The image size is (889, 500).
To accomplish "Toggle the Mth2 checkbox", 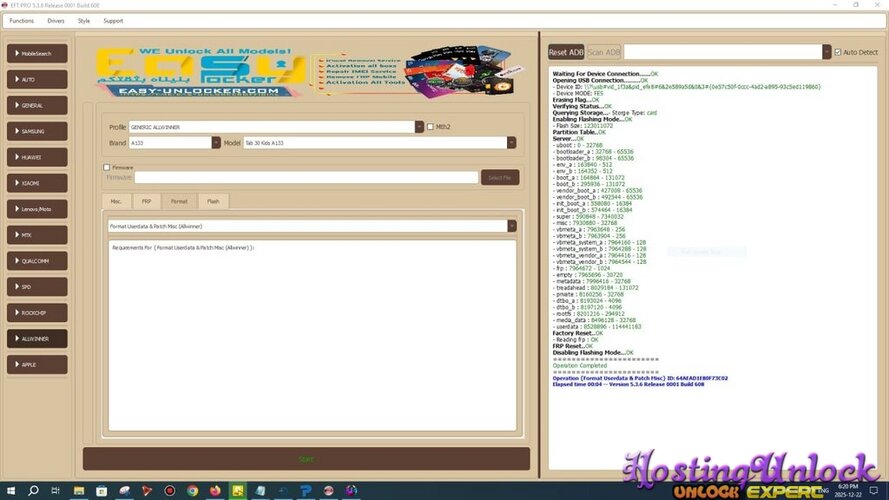I will tap(430, 127).
